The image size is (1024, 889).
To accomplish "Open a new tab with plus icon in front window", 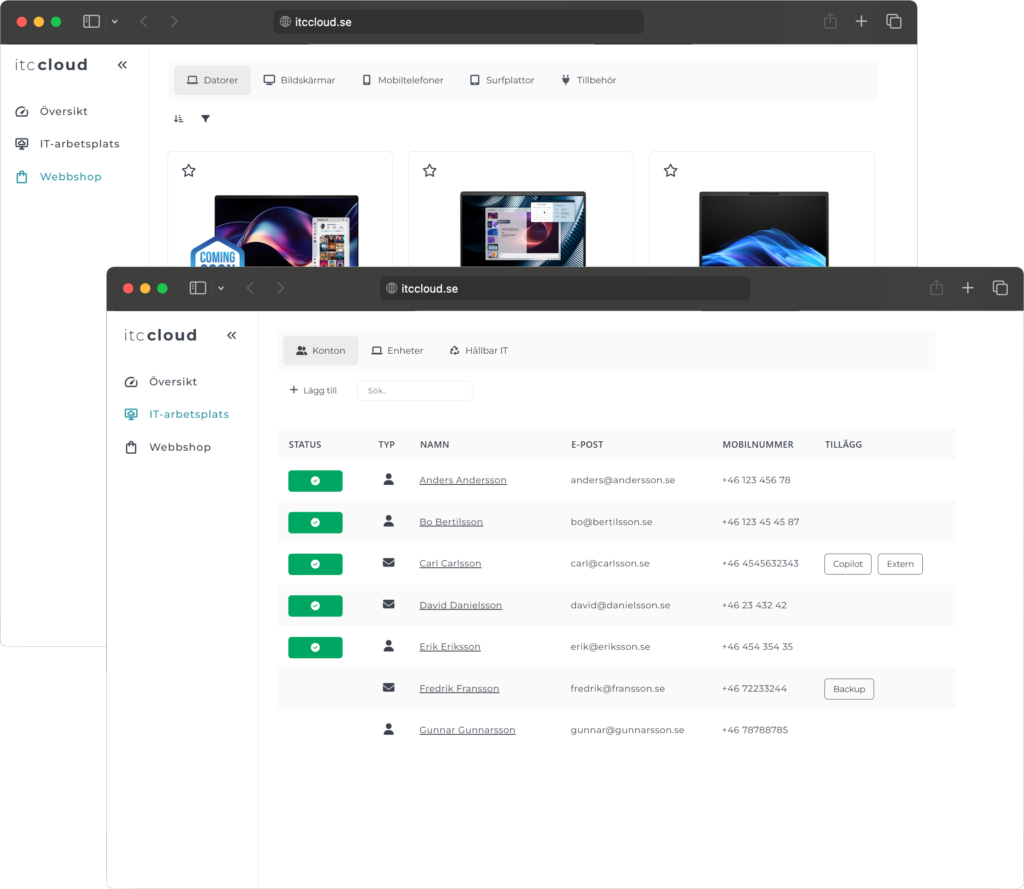I will click(967, 288).
